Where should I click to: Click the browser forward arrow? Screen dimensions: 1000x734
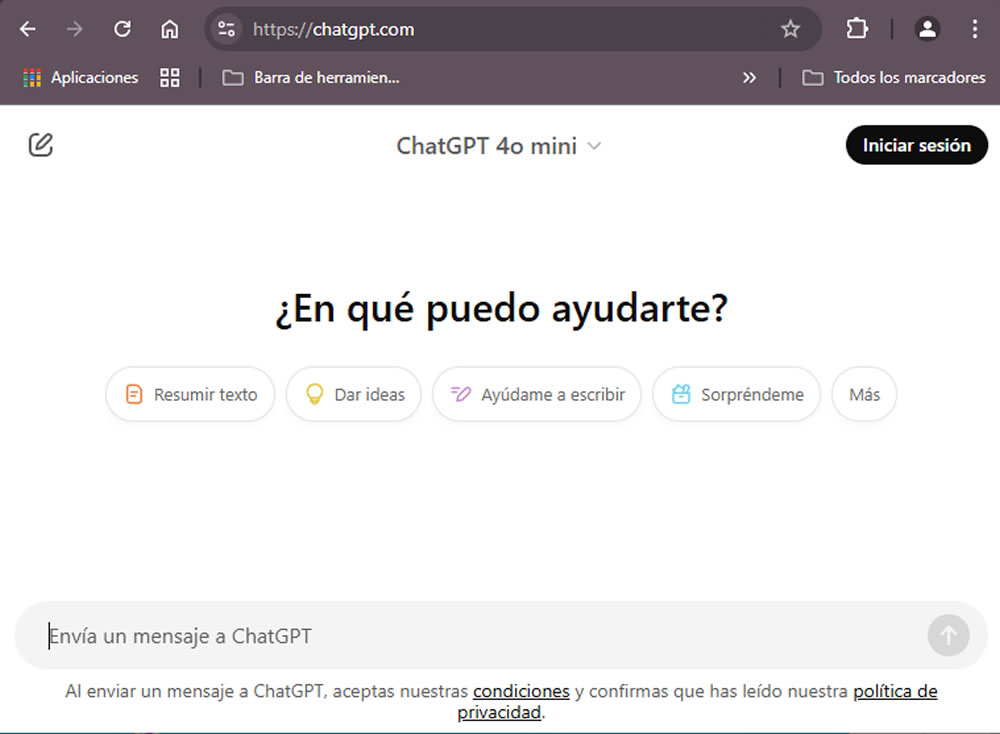click(75, 29)
